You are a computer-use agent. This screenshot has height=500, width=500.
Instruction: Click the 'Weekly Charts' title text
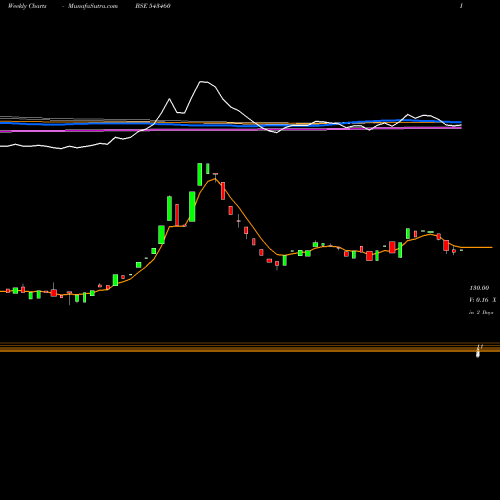click(27, 6)
